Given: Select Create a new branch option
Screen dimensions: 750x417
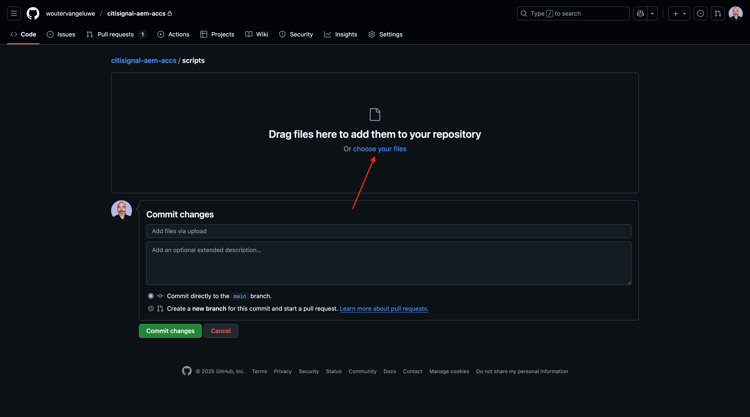Looking at the screenshot, I should tap(151, 308).
